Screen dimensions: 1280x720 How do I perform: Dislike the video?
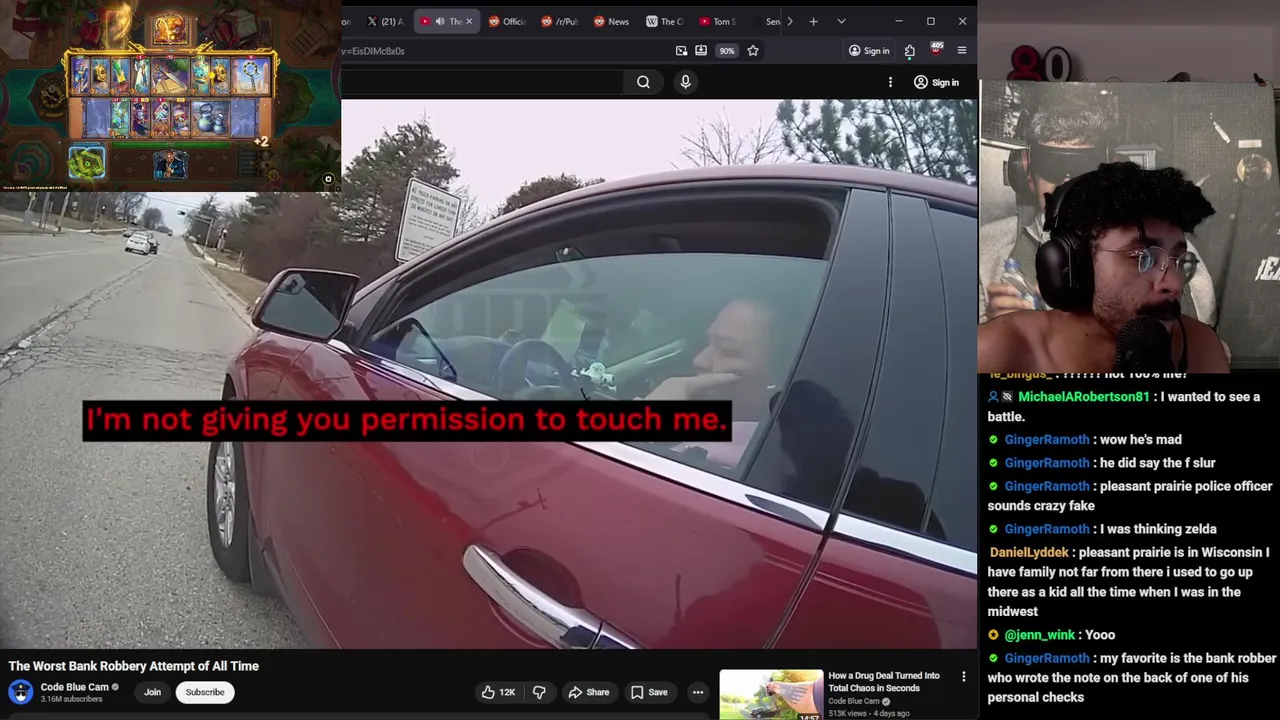(539, 692)
